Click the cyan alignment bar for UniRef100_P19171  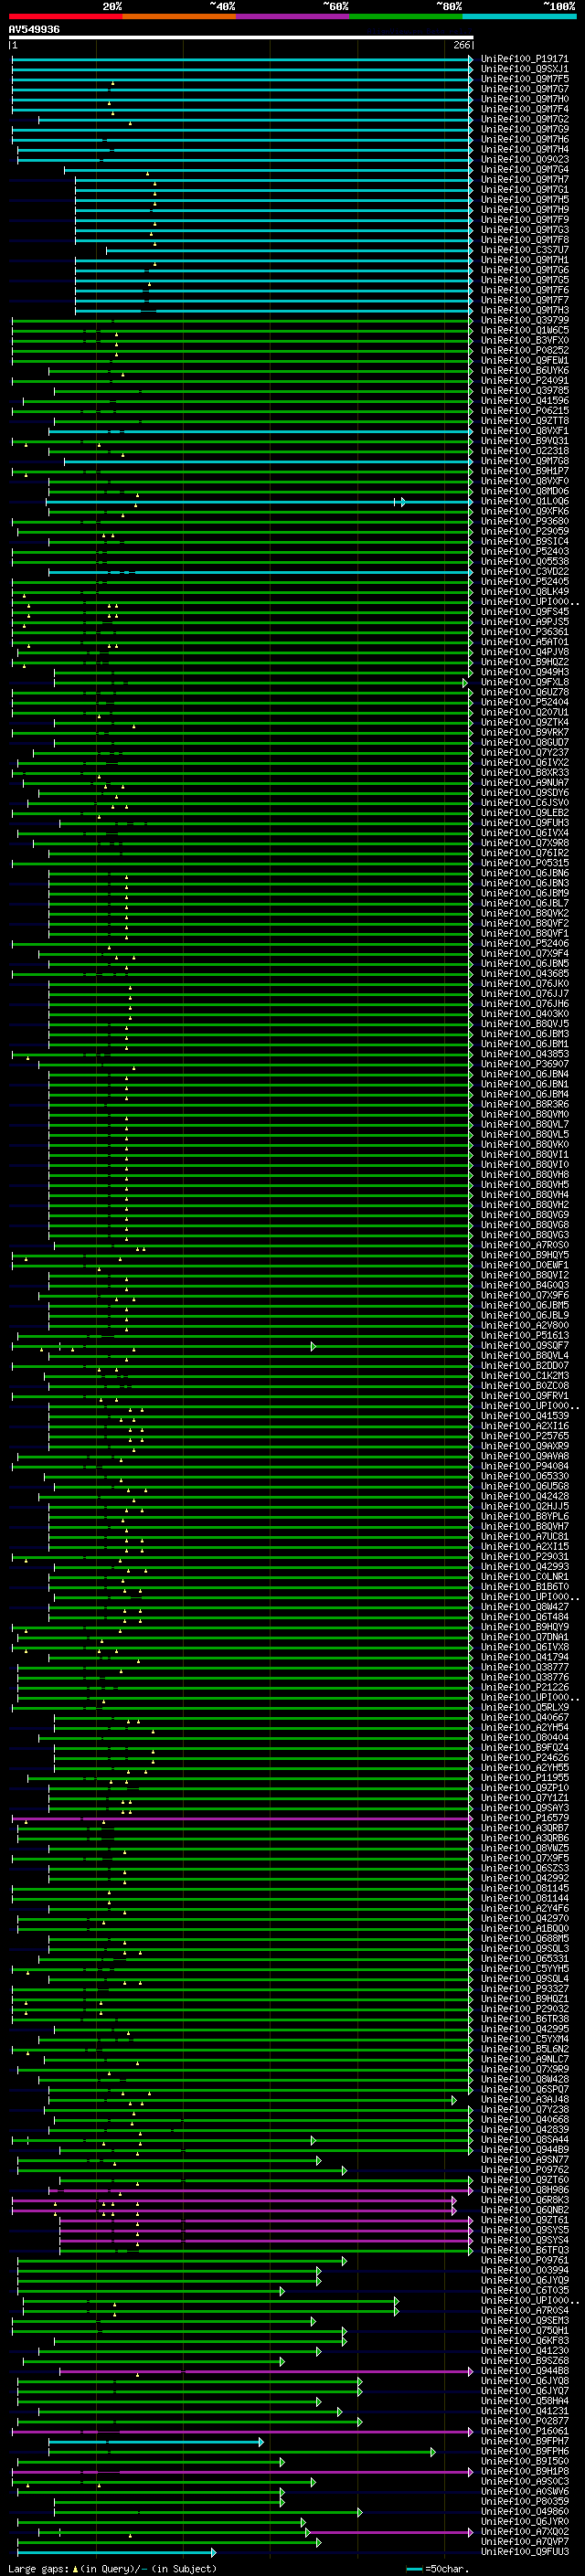click(x=242, y=59)
